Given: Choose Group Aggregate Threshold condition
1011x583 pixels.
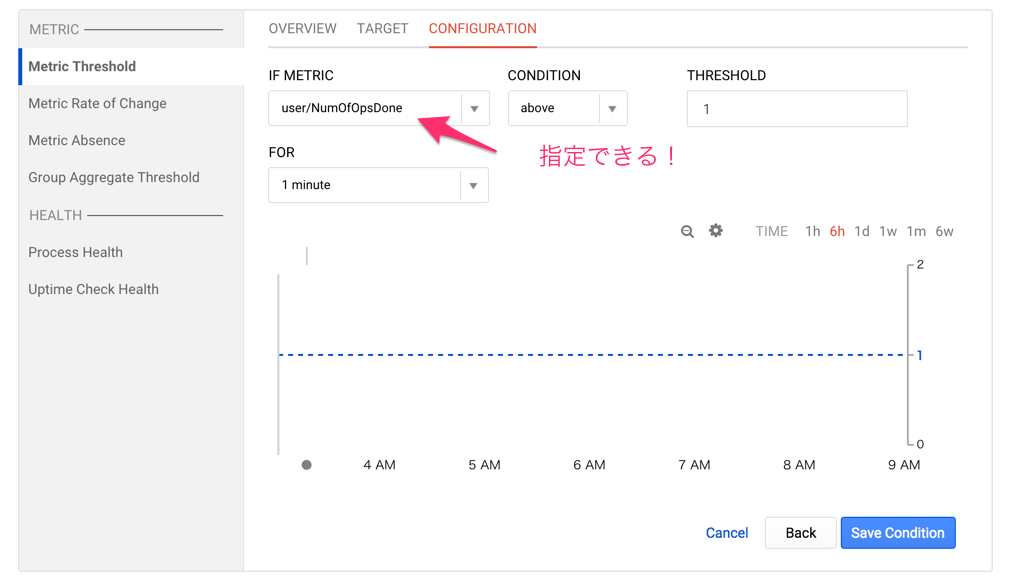Looking at the screenshot, I should 116,177.
